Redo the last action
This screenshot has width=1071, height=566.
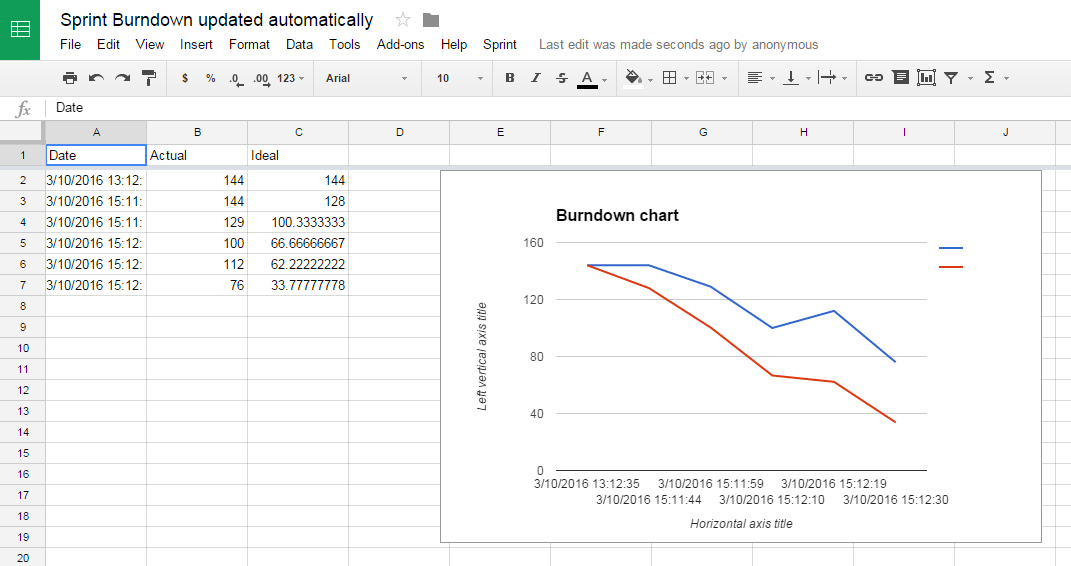pyautogui.click(x=122, y=78)
